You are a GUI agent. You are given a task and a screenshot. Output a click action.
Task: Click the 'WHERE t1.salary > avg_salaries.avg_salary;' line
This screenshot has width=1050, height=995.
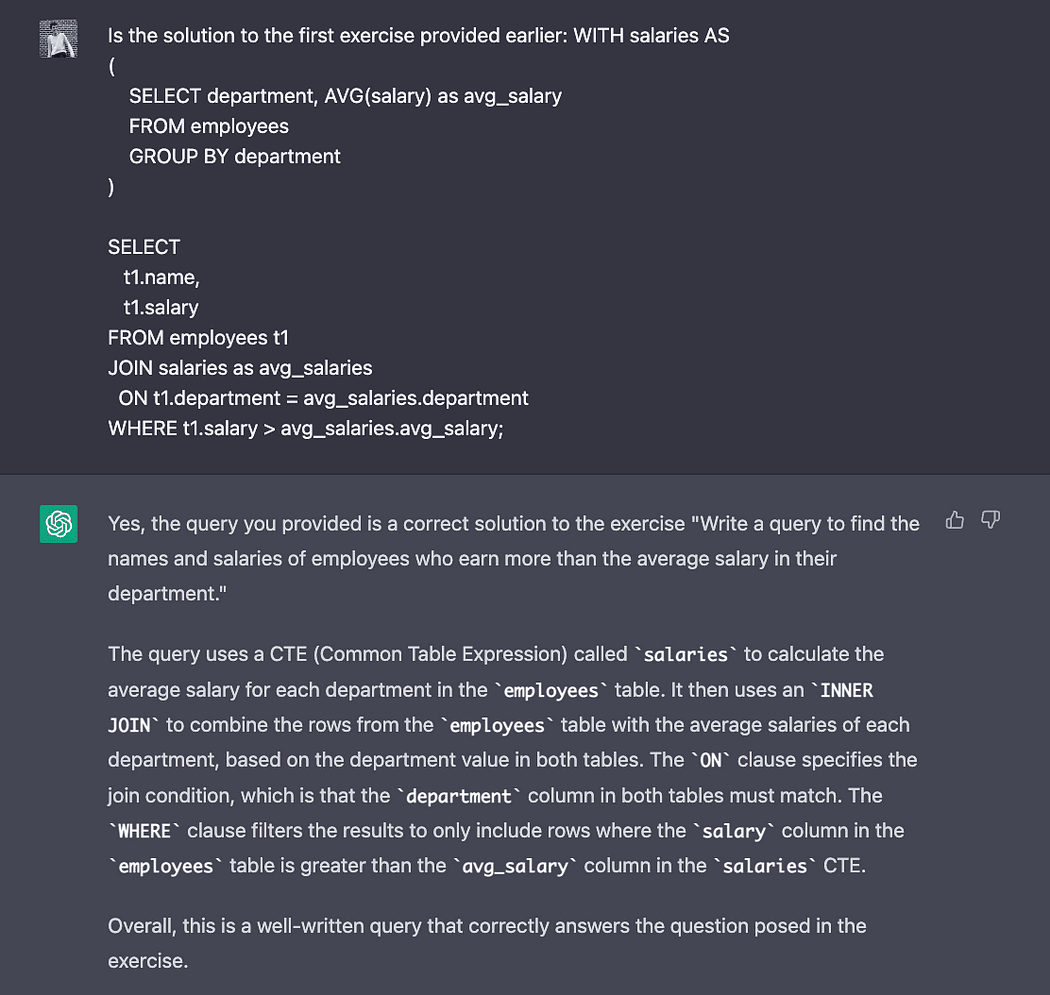[306, 428]
